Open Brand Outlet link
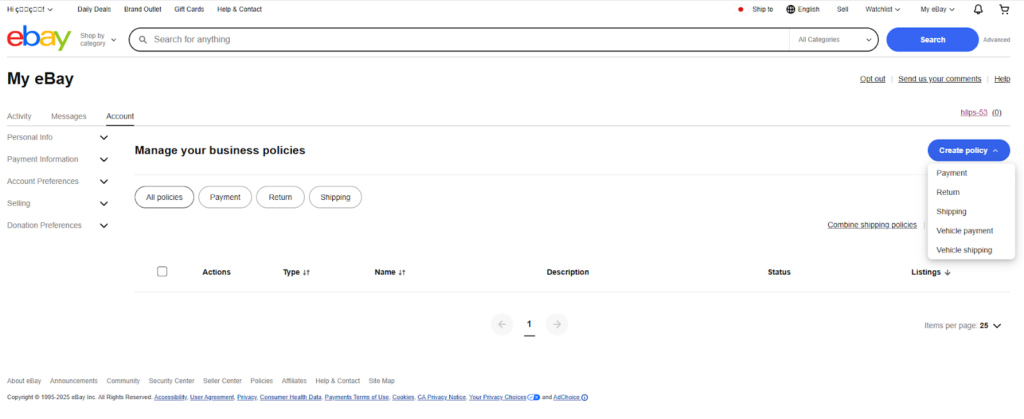 click(142, 9)
